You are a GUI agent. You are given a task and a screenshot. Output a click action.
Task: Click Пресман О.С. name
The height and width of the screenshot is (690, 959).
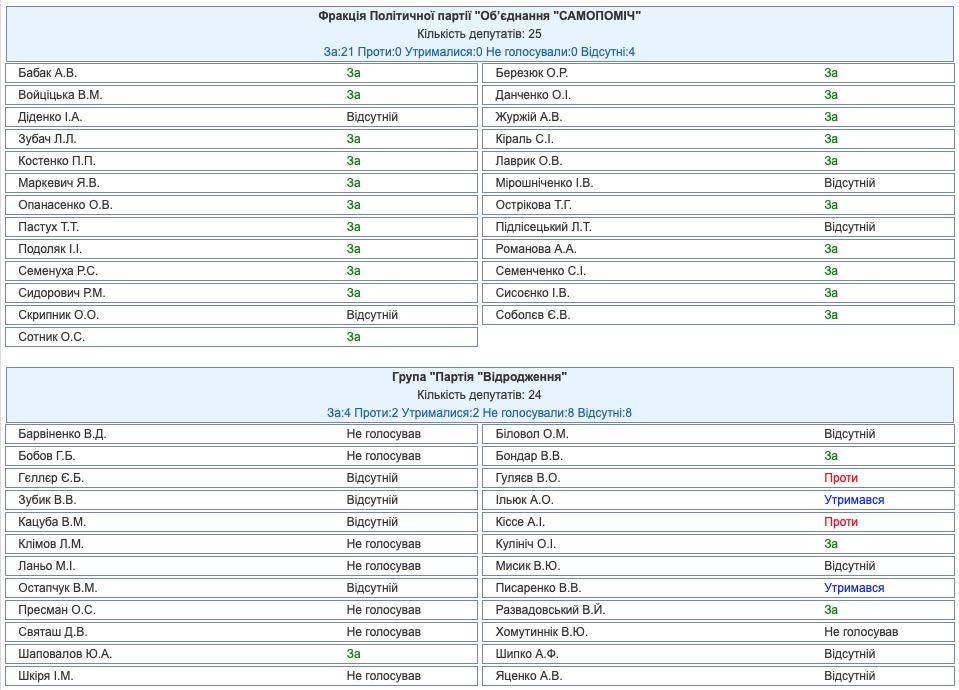57,610
